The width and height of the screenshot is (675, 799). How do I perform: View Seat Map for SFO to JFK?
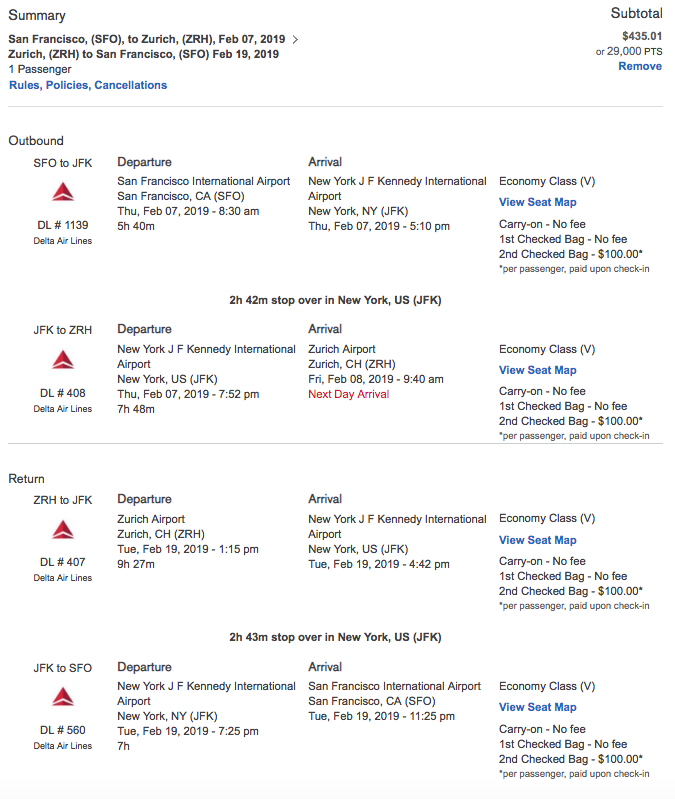click(537, 202)
